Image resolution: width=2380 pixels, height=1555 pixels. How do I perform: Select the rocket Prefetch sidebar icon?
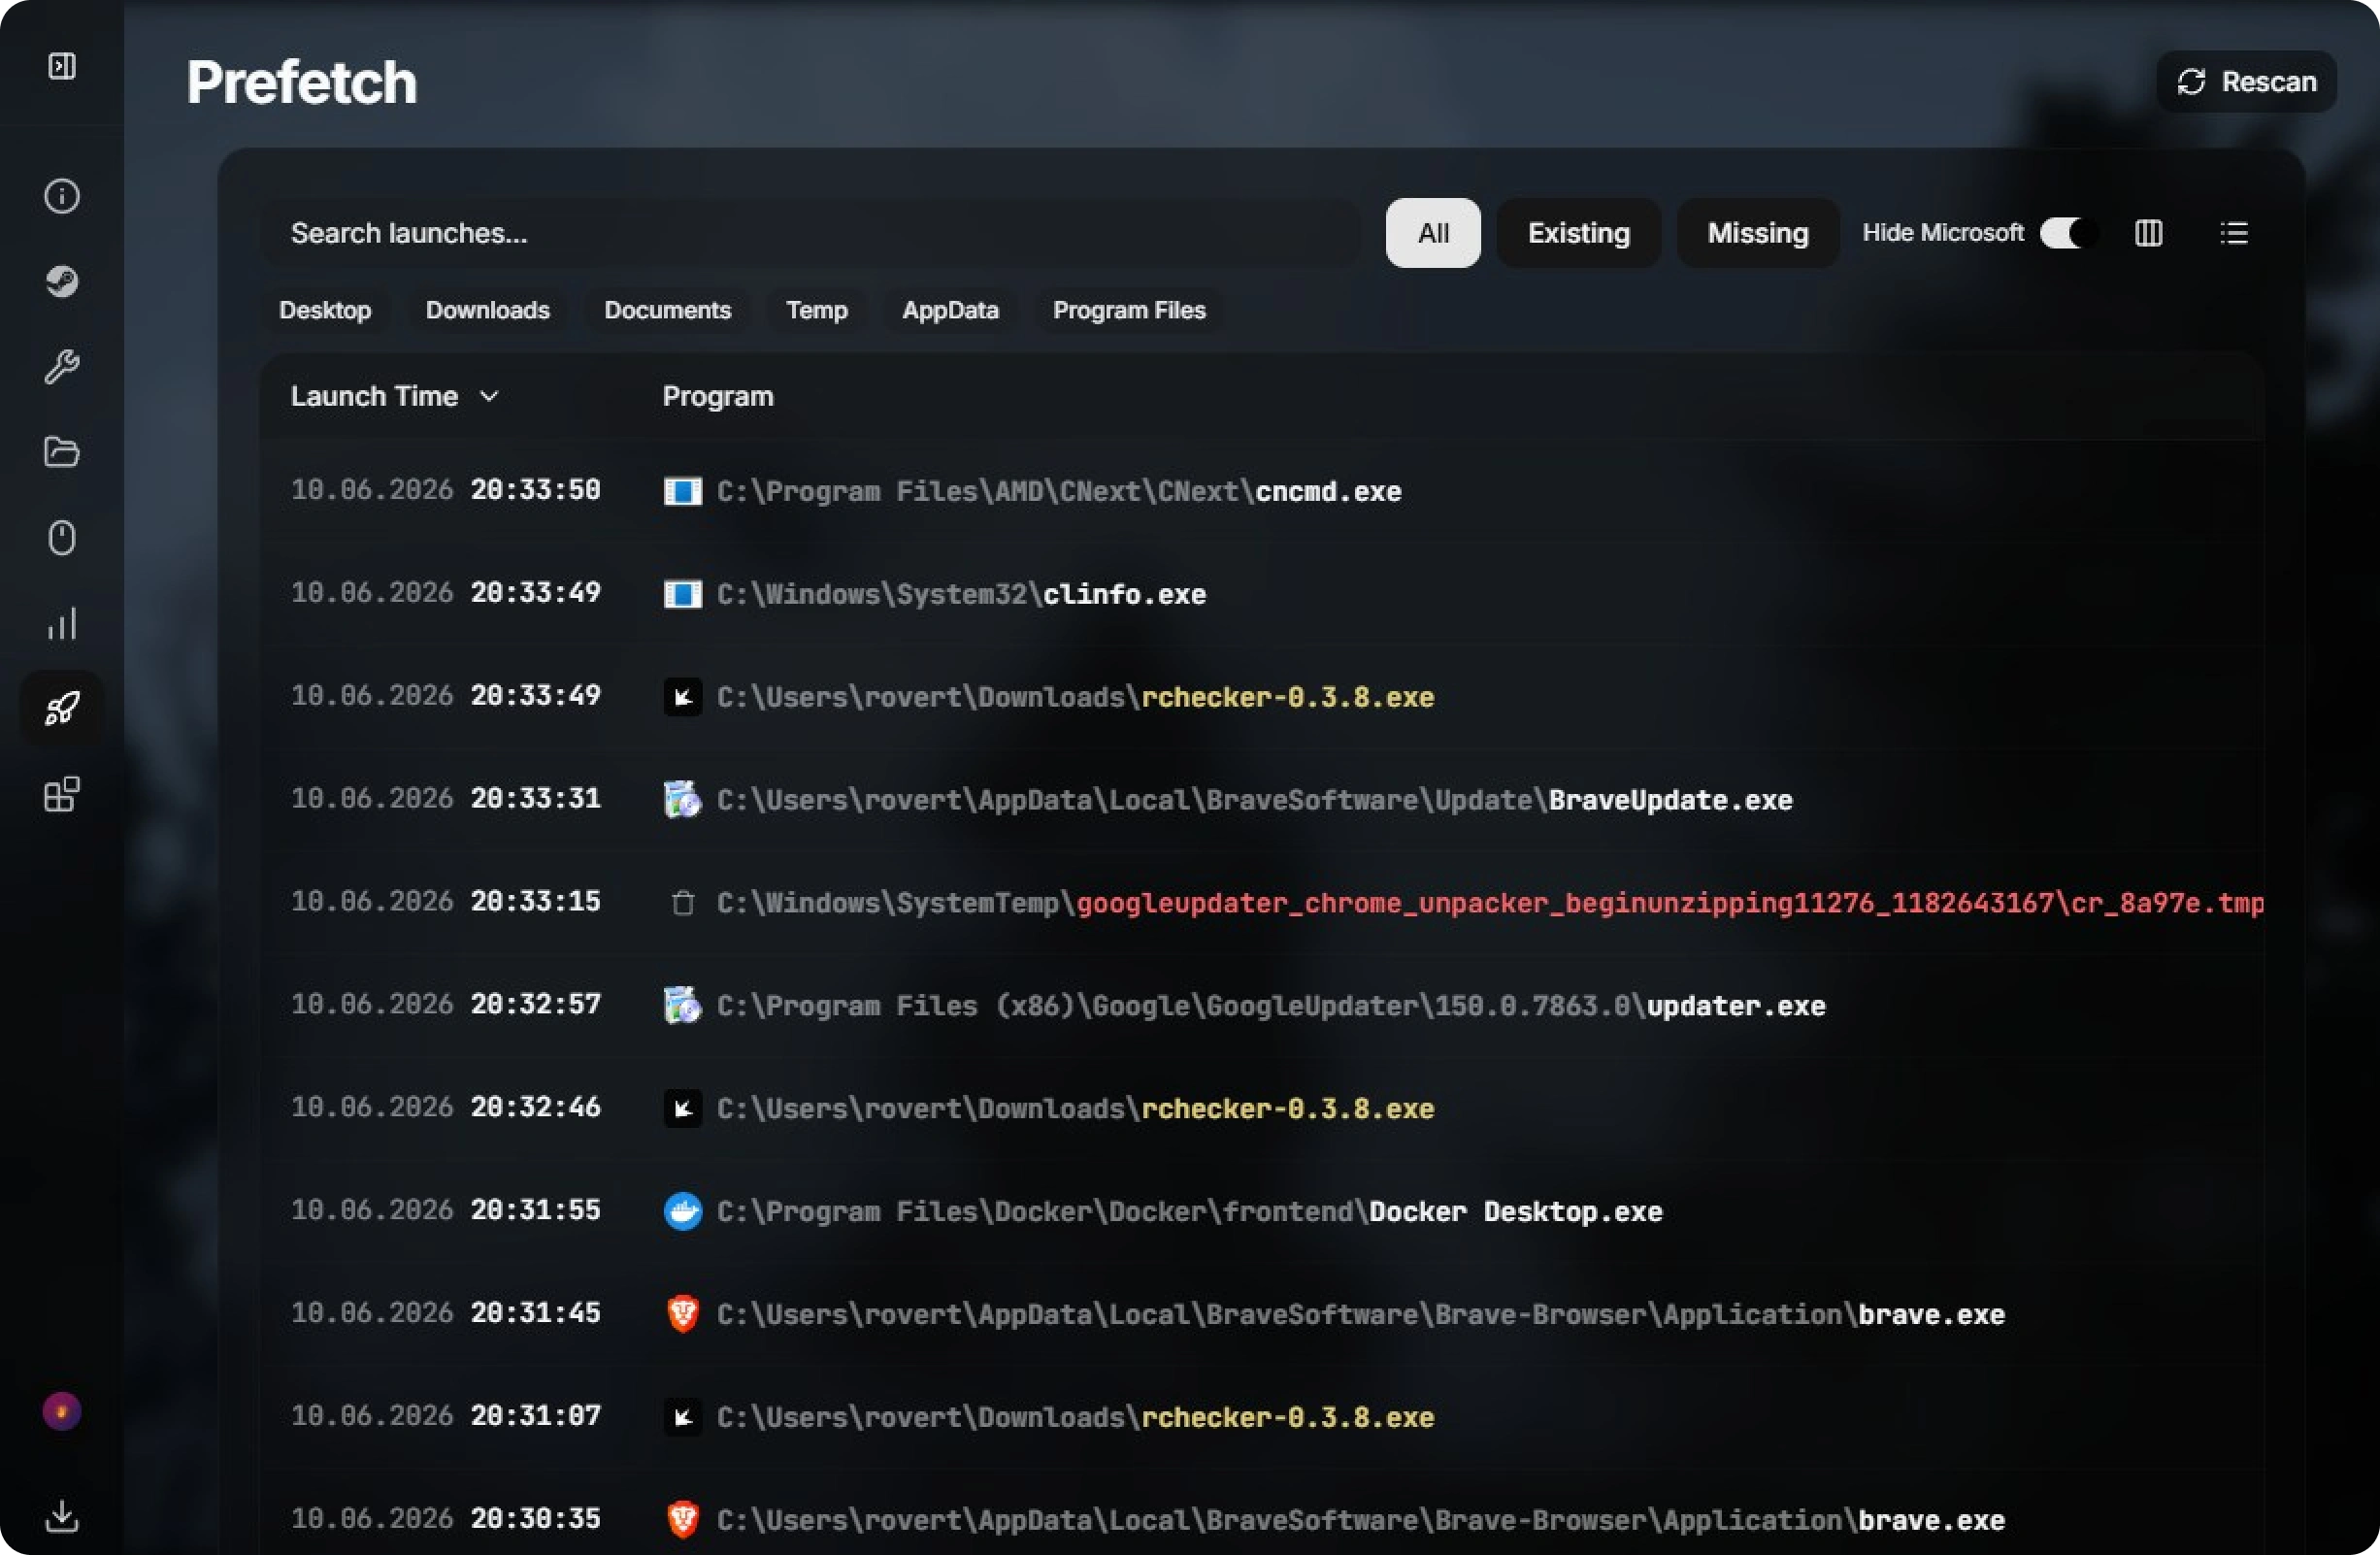pos(62,709)
